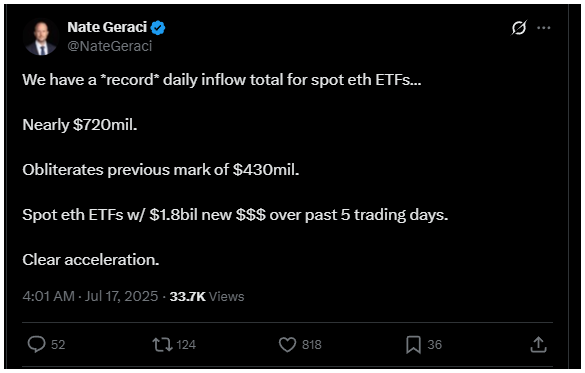Viewport: 585px width, 373px height.
Task: View analytics via 33.7K Views
Action: pyautogui.click(x=207, y=296)
